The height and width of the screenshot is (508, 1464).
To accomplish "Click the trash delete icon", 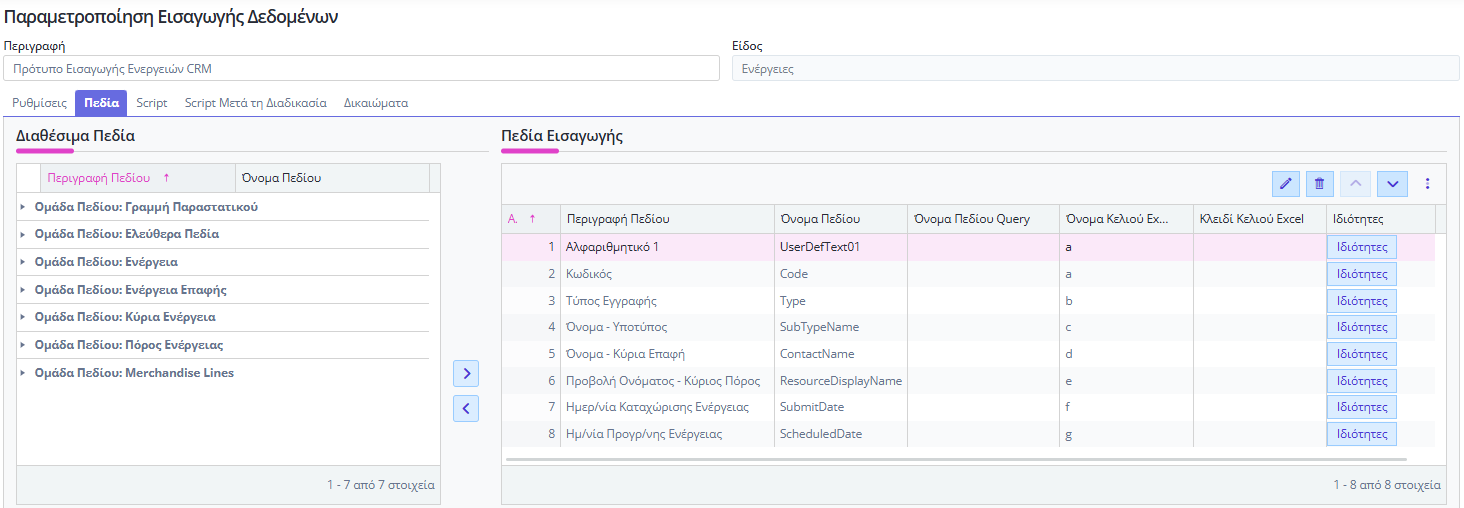I will 1319,184.
